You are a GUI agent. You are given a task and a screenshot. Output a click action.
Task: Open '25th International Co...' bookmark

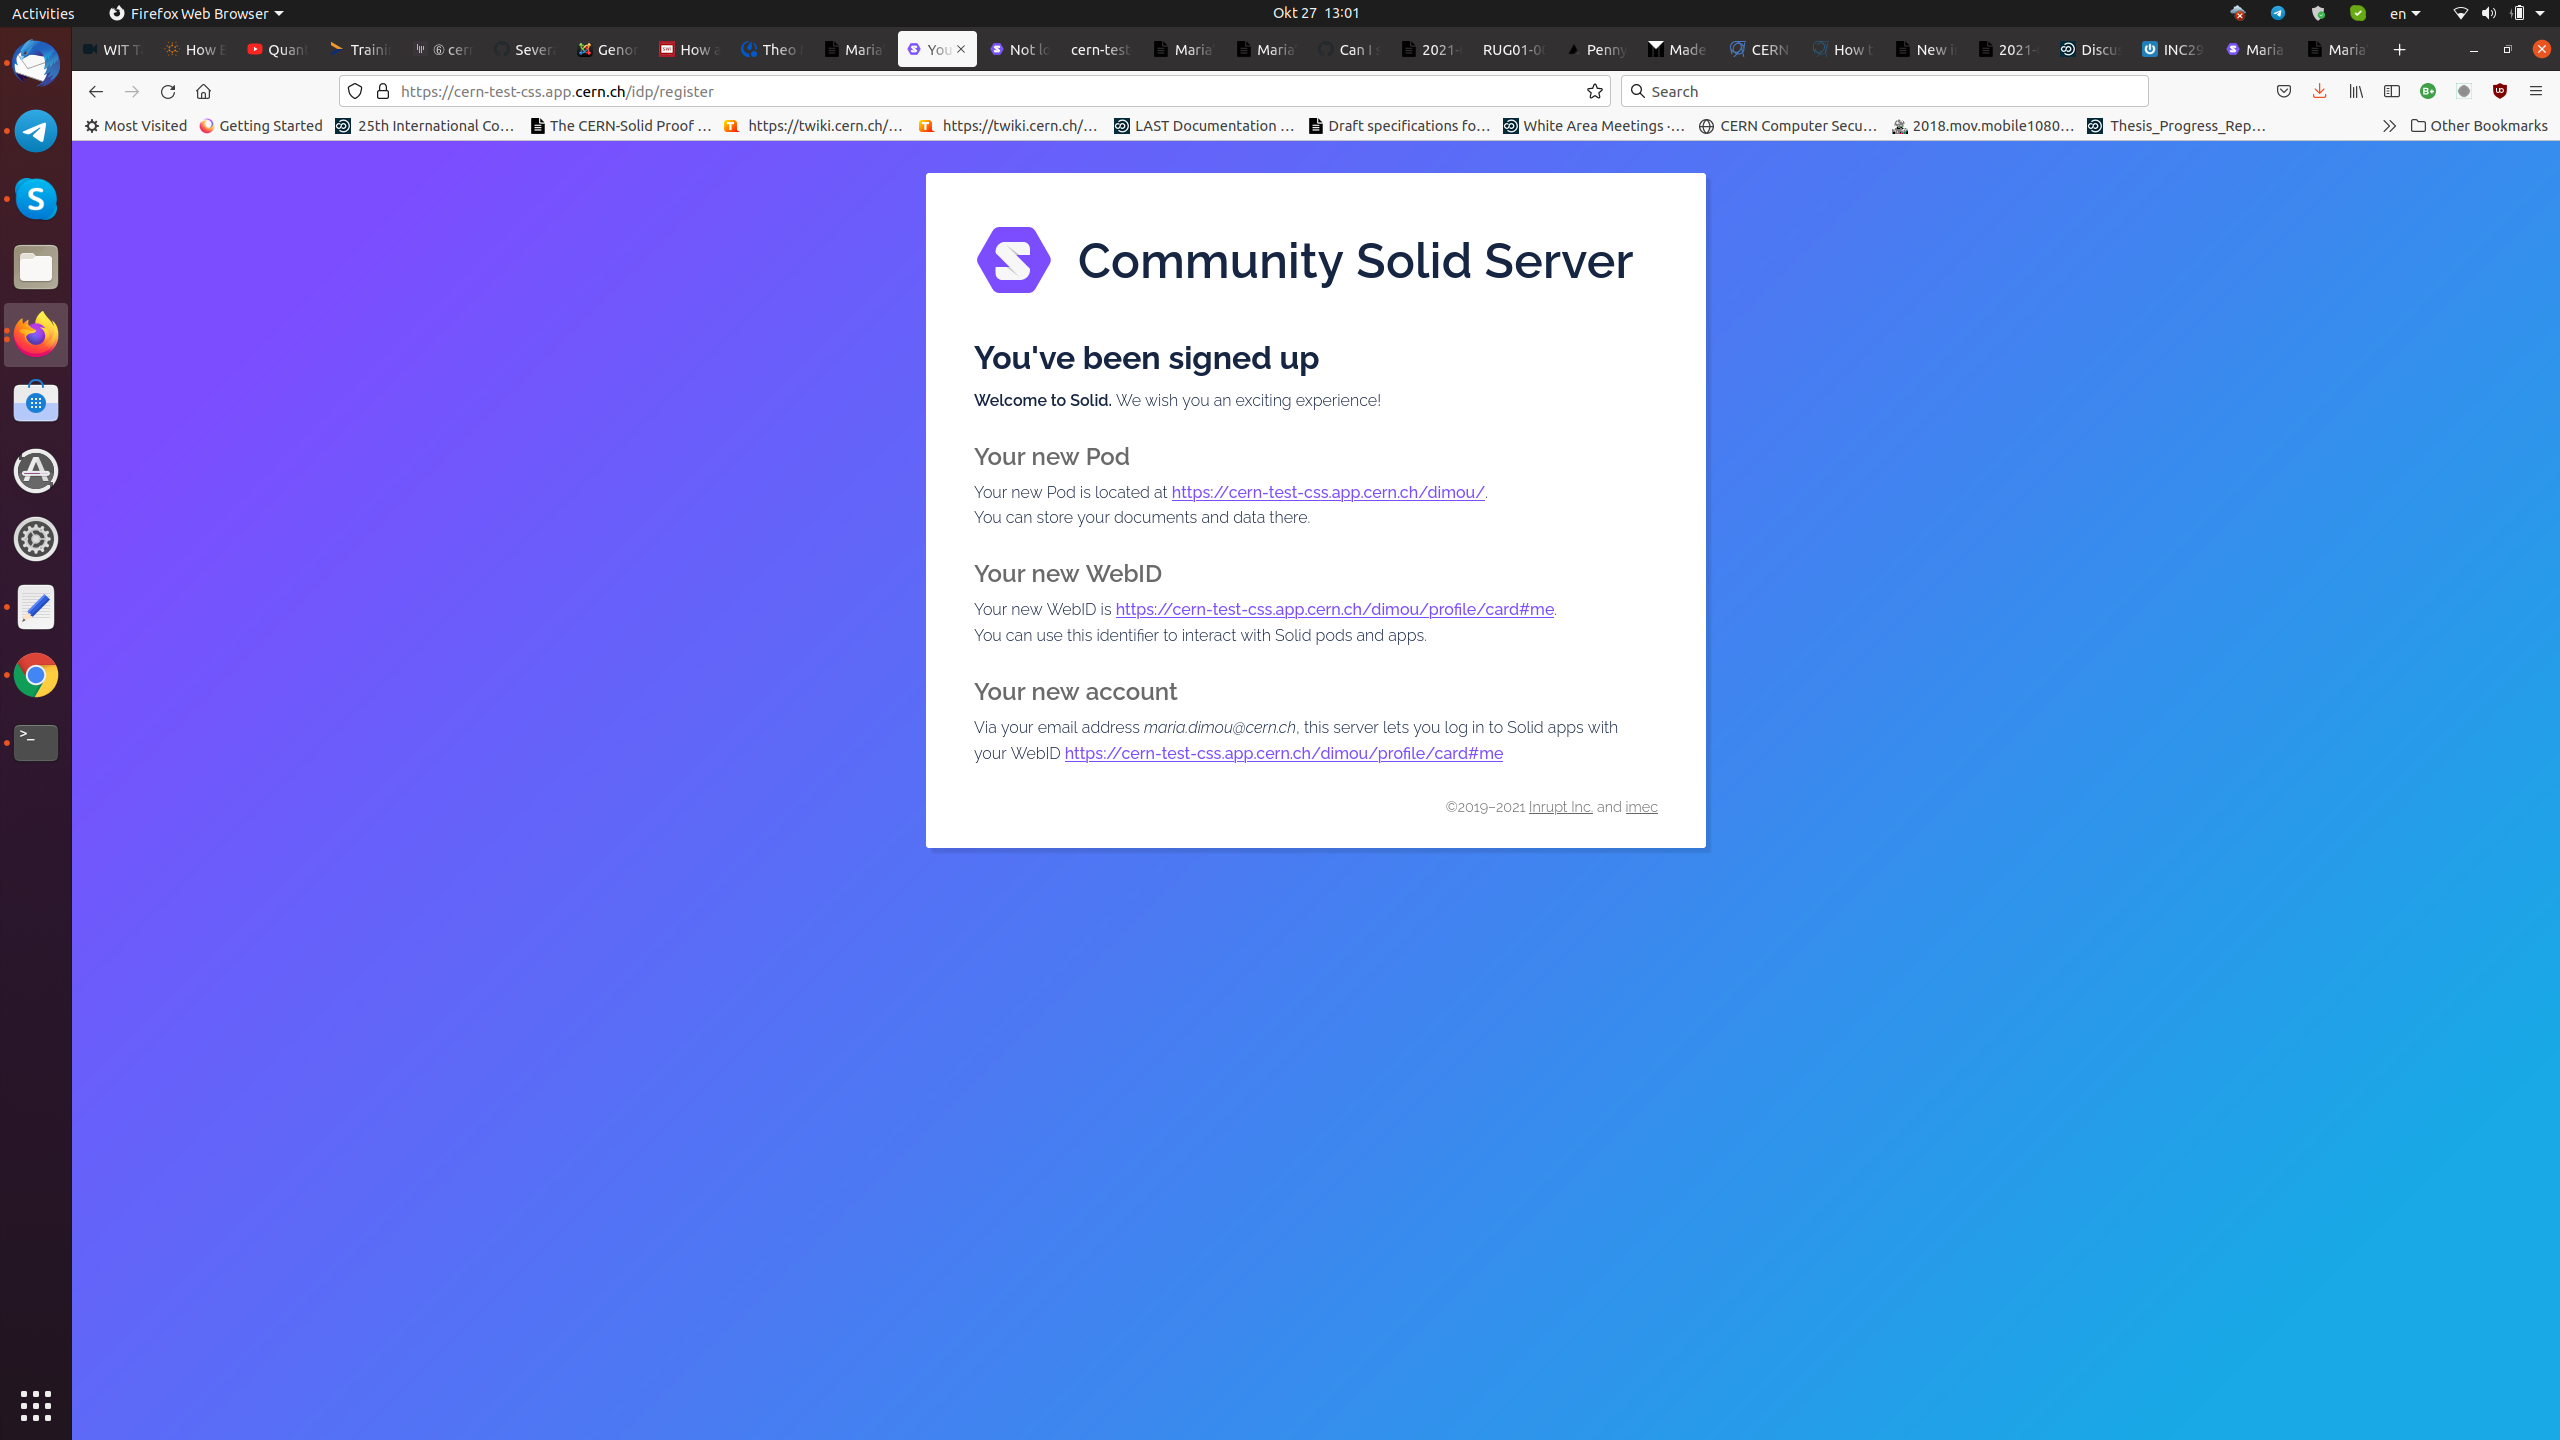(x=425, y=126)
